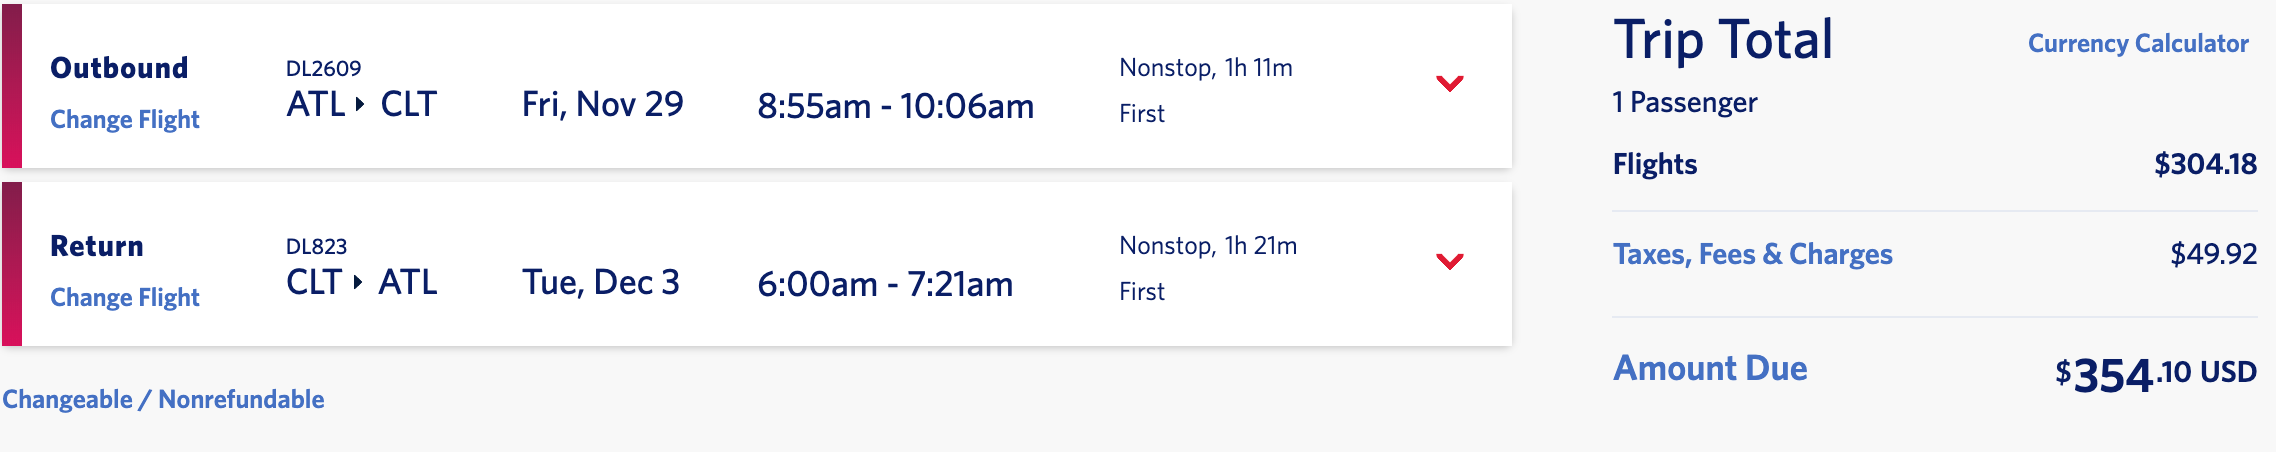Open the Currency Calculator link
This screenshot has width=2276, height=452.
pyautogui.click(x=2137, y=44)
